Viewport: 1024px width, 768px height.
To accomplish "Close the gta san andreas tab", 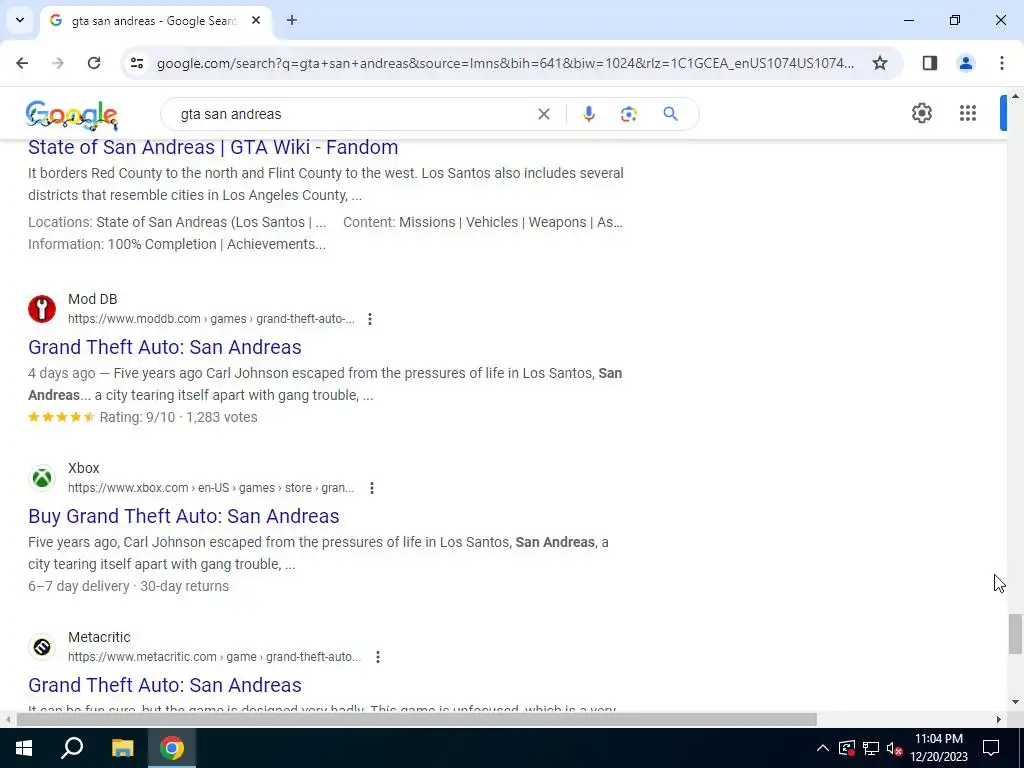I will [x=256, y=20].
